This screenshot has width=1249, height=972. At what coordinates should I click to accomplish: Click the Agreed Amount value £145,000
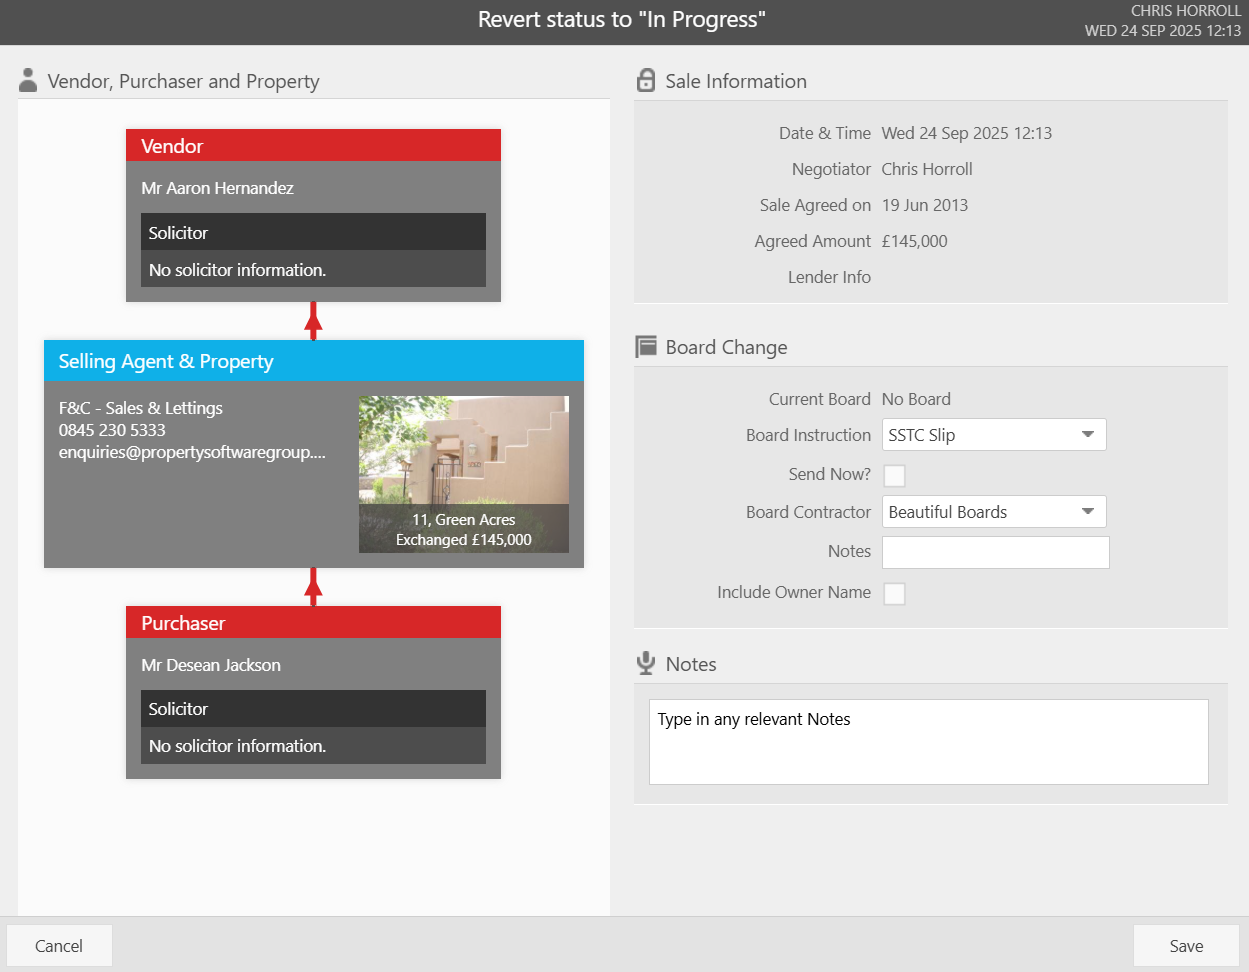click(915, 241)
